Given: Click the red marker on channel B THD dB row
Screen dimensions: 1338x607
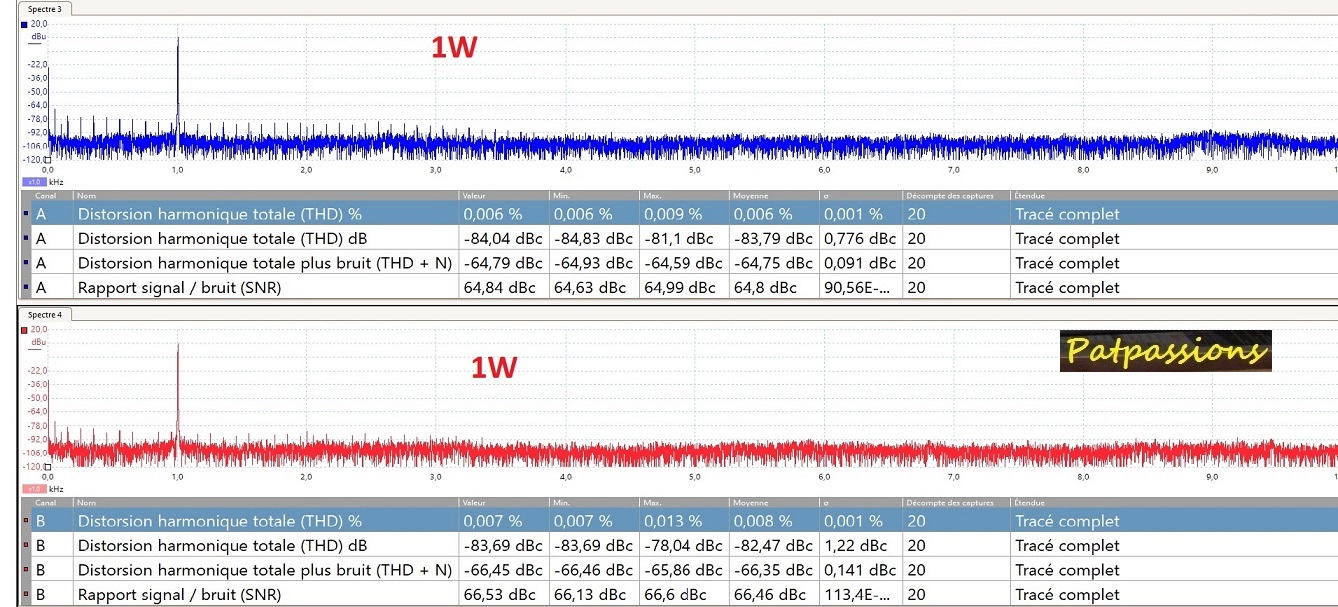Looking at the screenshot, I should [26, 545].
